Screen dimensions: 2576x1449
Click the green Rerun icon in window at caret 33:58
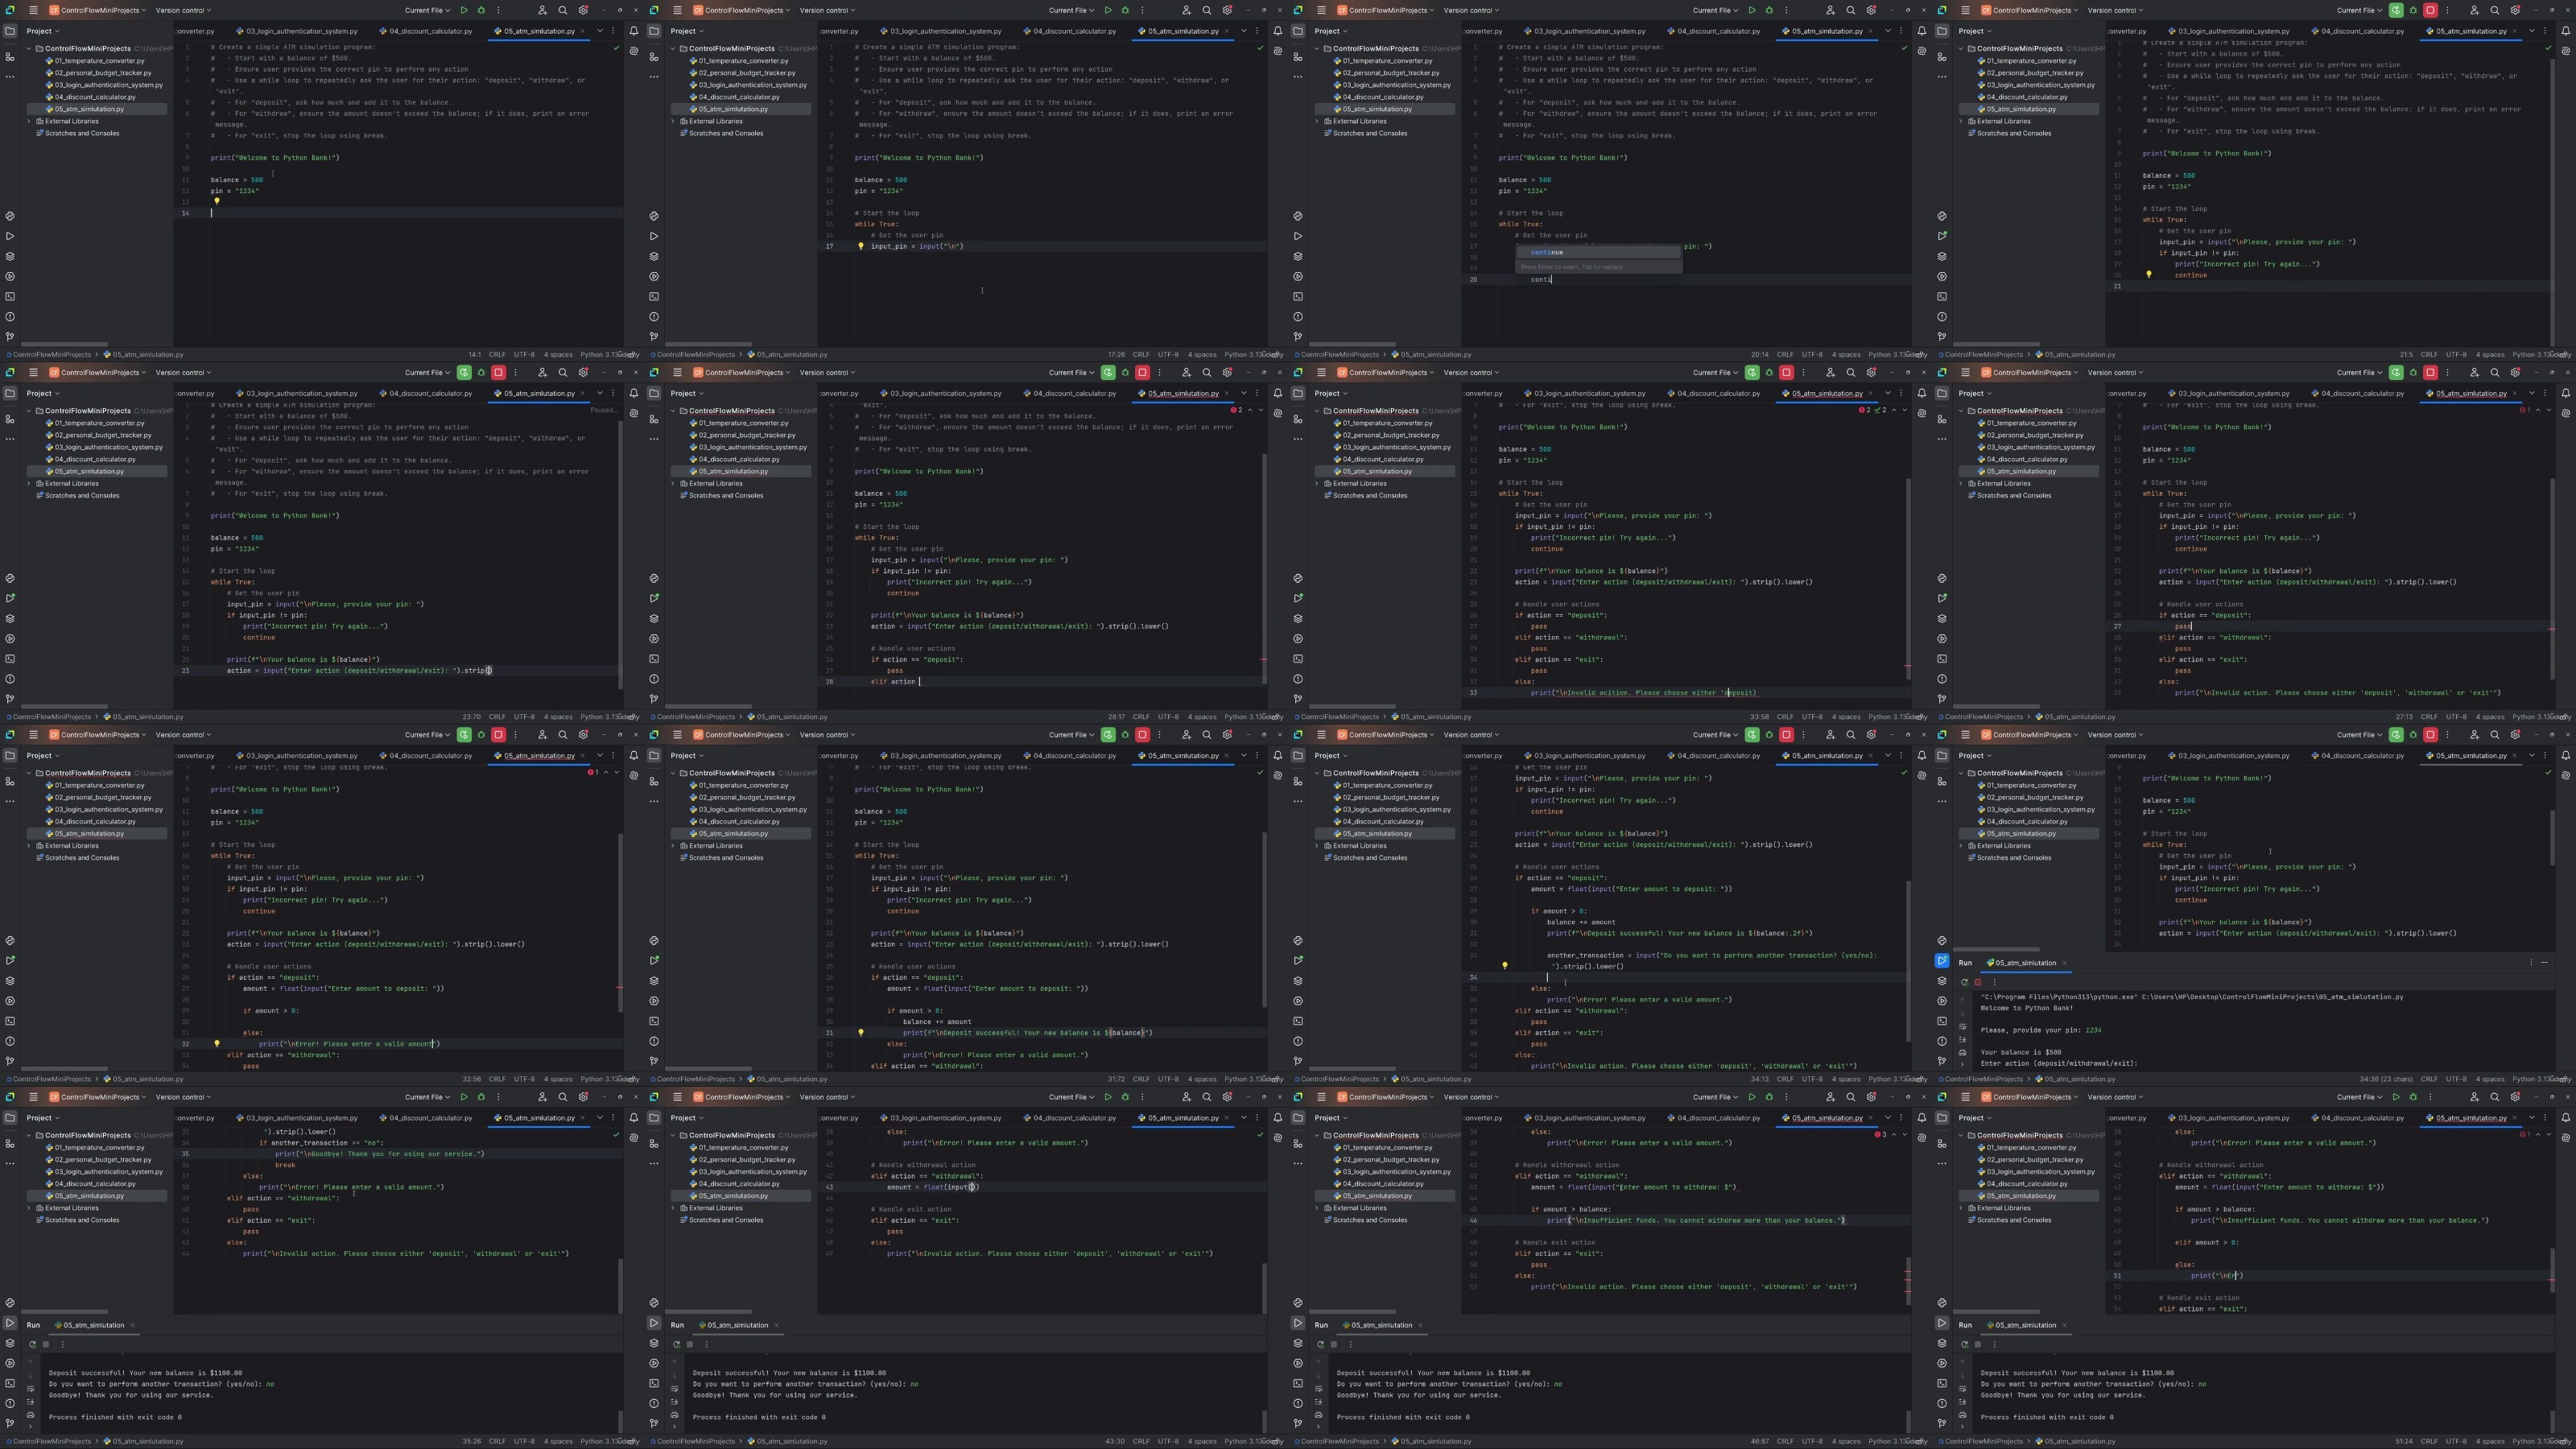click(x=1752, y=372)
